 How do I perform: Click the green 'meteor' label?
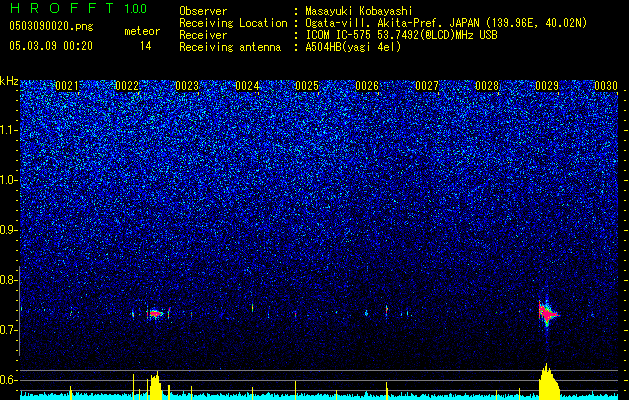coord(142,31)
